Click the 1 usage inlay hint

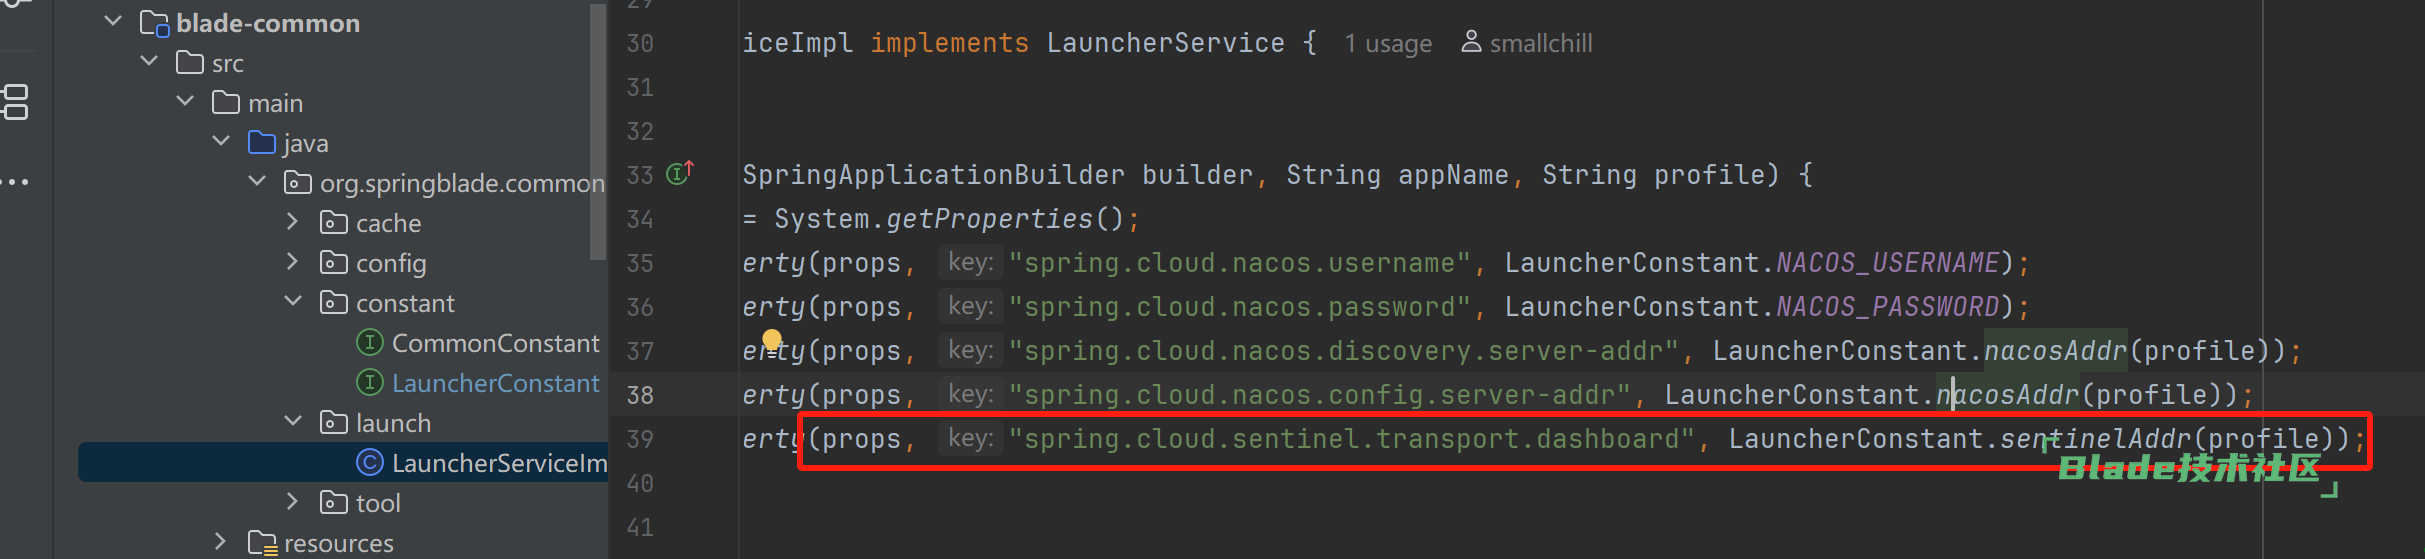click(x=1388, y=43)
